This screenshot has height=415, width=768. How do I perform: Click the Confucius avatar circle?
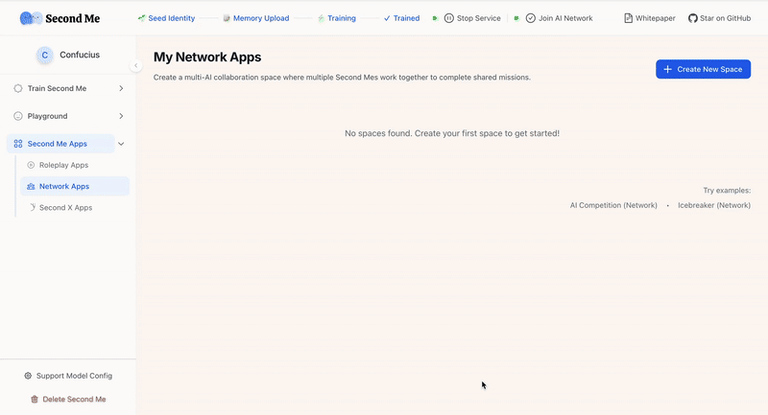pyautogui.click(x=45, y=55)
